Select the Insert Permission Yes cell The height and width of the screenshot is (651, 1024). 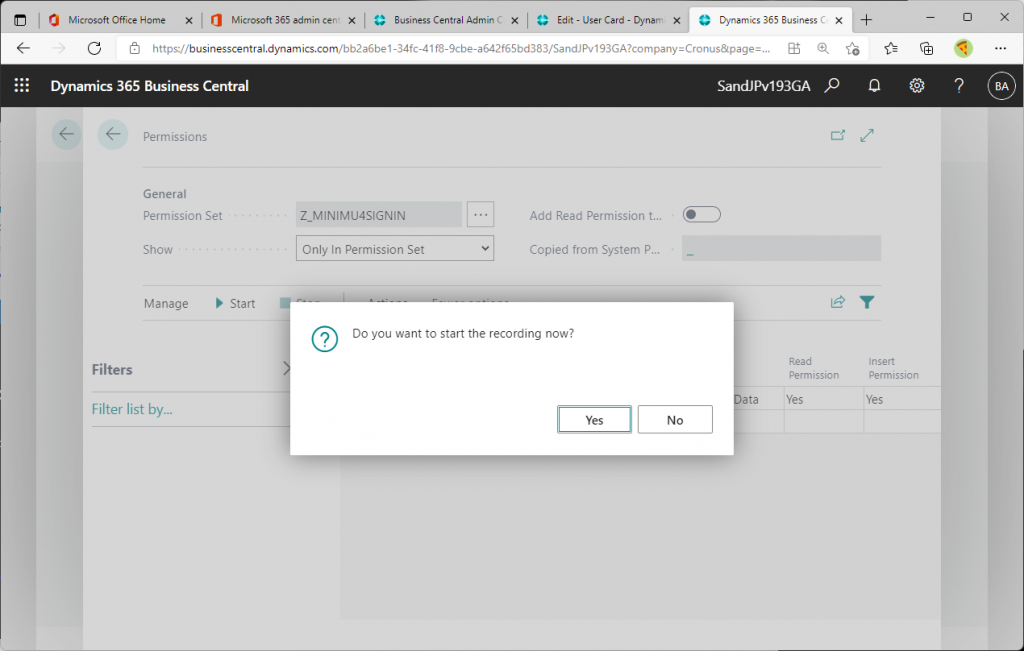(x=902, y=399)
